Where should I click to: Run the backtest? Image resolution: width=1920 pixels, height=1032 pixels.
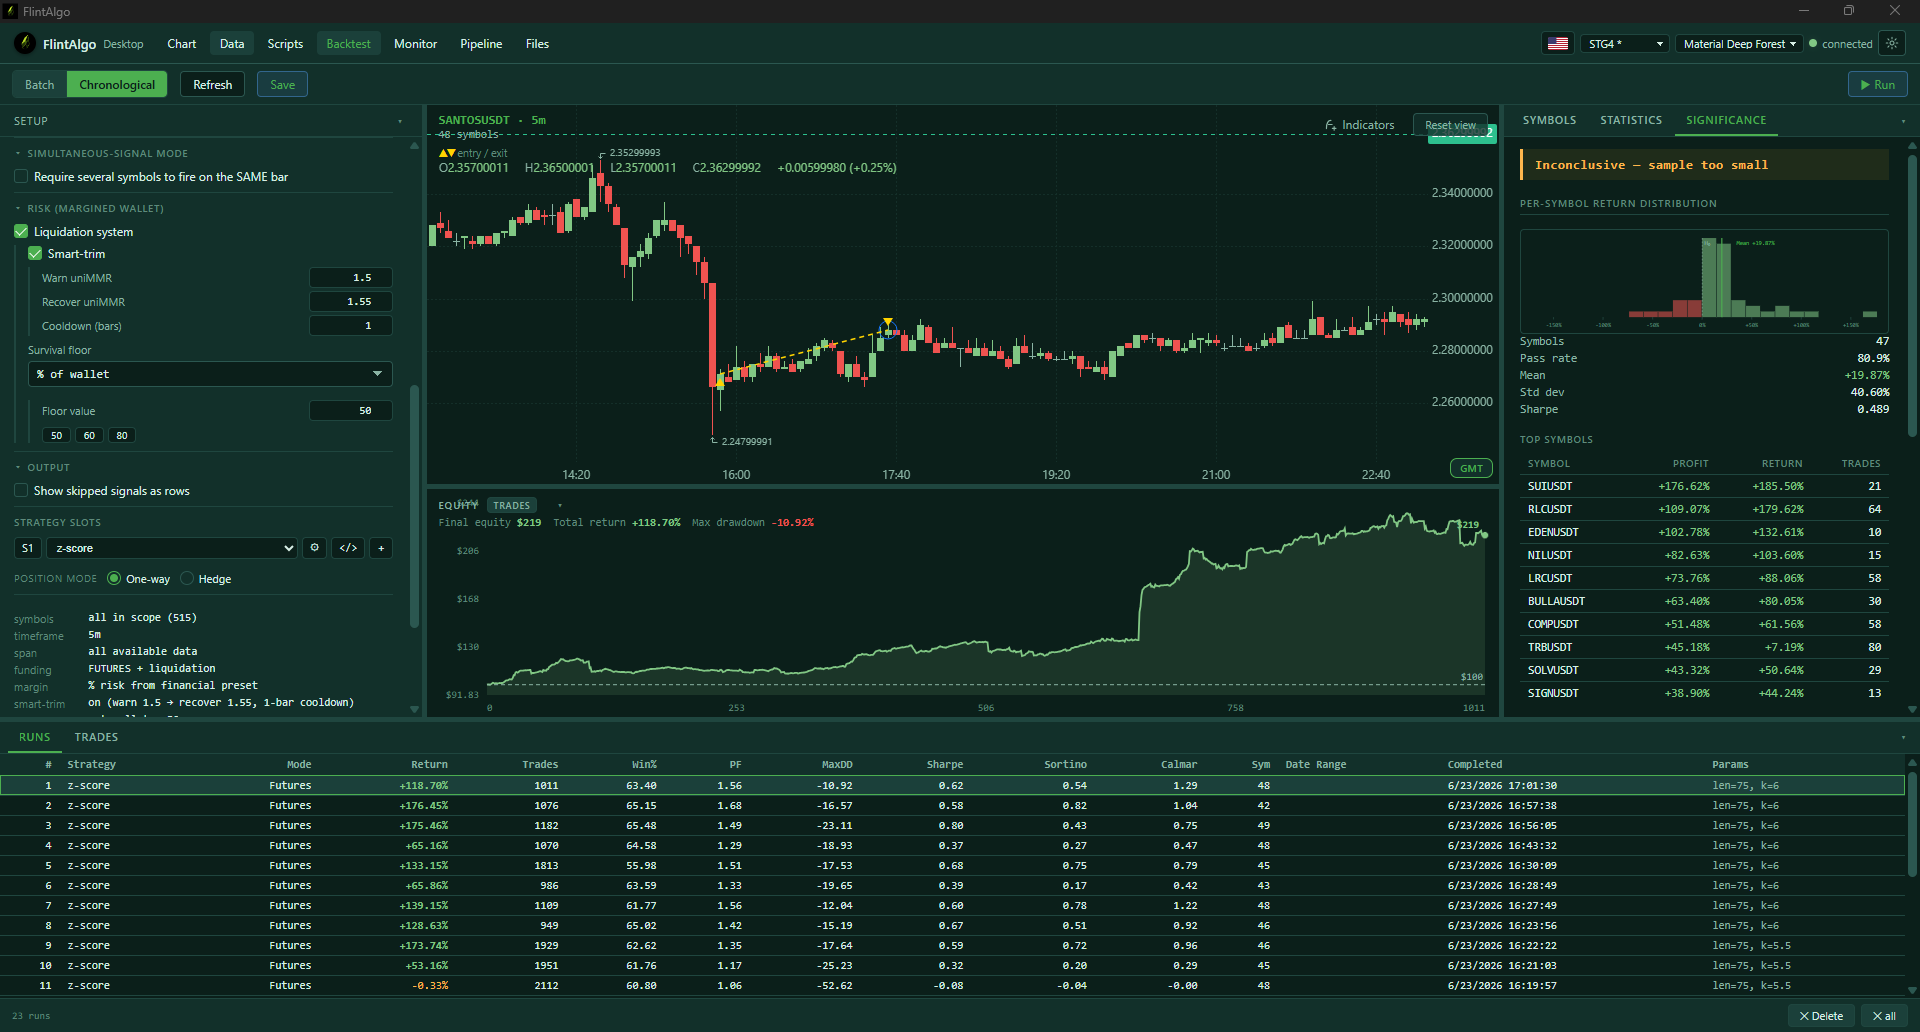pos(1877,85)
